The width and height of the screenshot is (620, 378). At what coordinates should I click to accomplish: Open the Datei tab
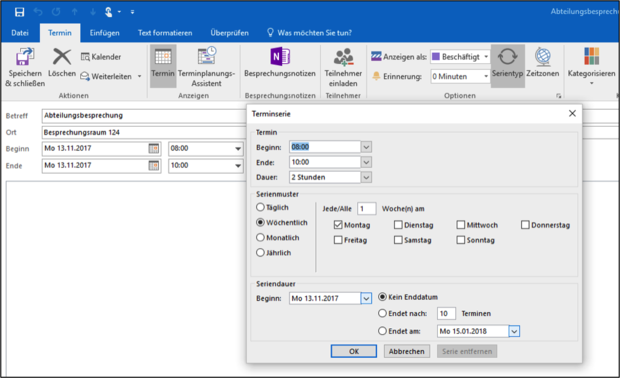point(20,33)
